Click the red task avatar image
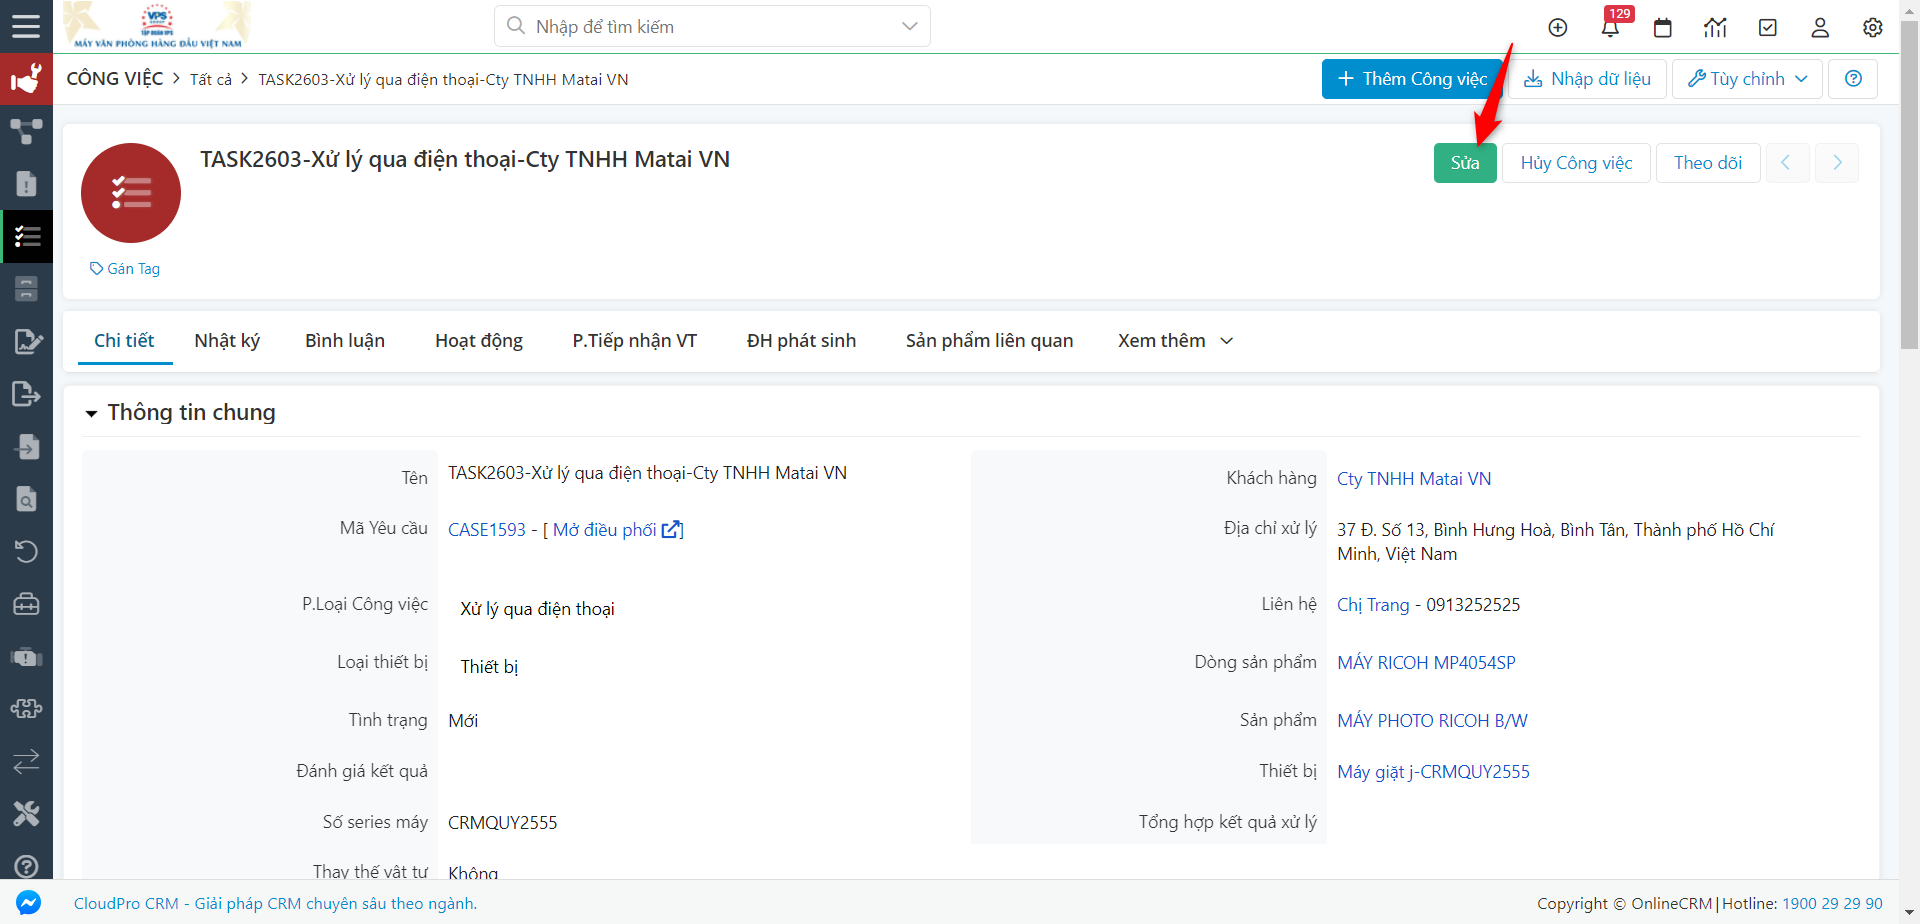Image resolution: width=1920 pixels, height=924 pixels. pos(131,193)
